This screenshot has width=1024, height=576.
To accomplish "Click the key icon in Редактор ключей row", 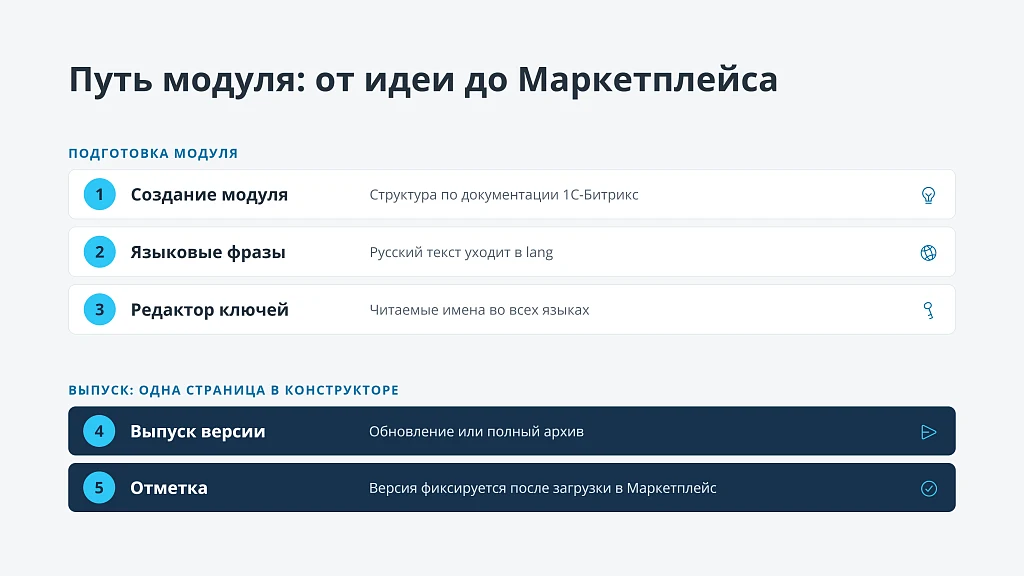I will click(928, 310).
